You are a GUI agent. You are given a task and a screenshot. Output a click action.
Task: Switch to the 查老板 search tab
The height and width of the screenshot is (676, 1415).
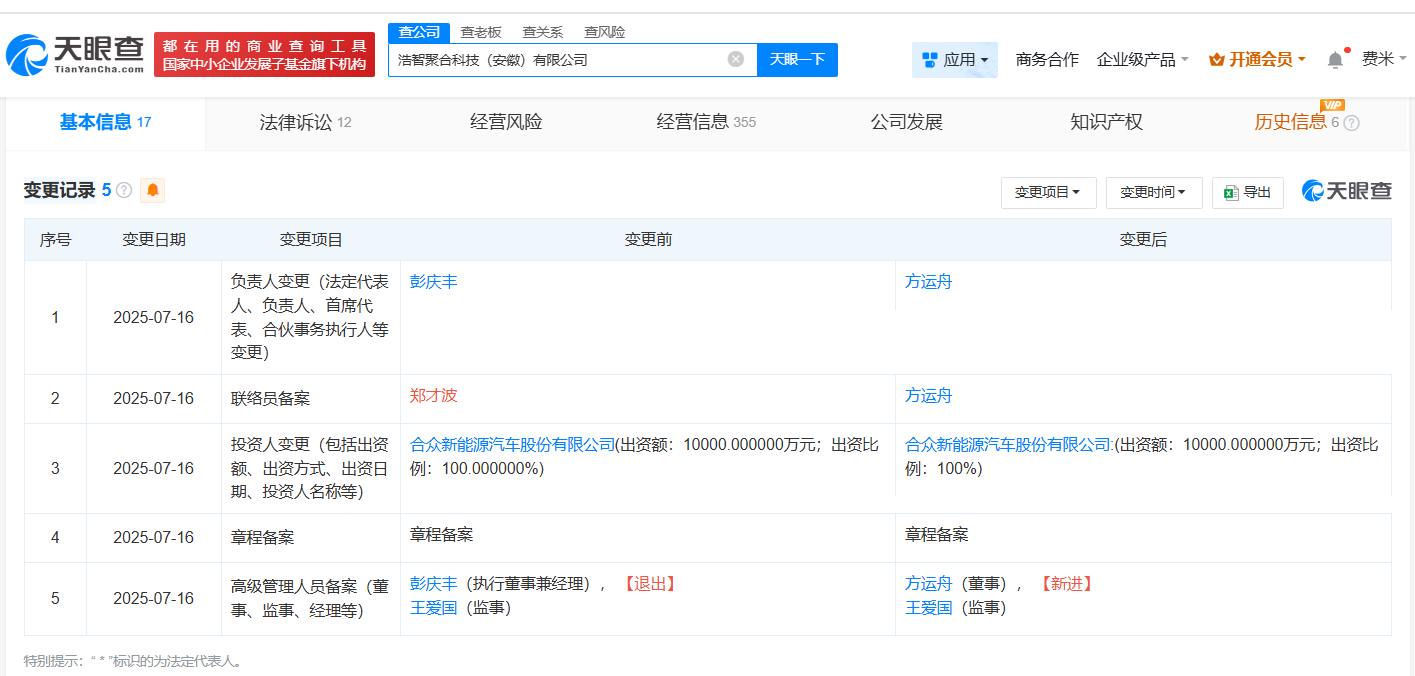[481, 32]
